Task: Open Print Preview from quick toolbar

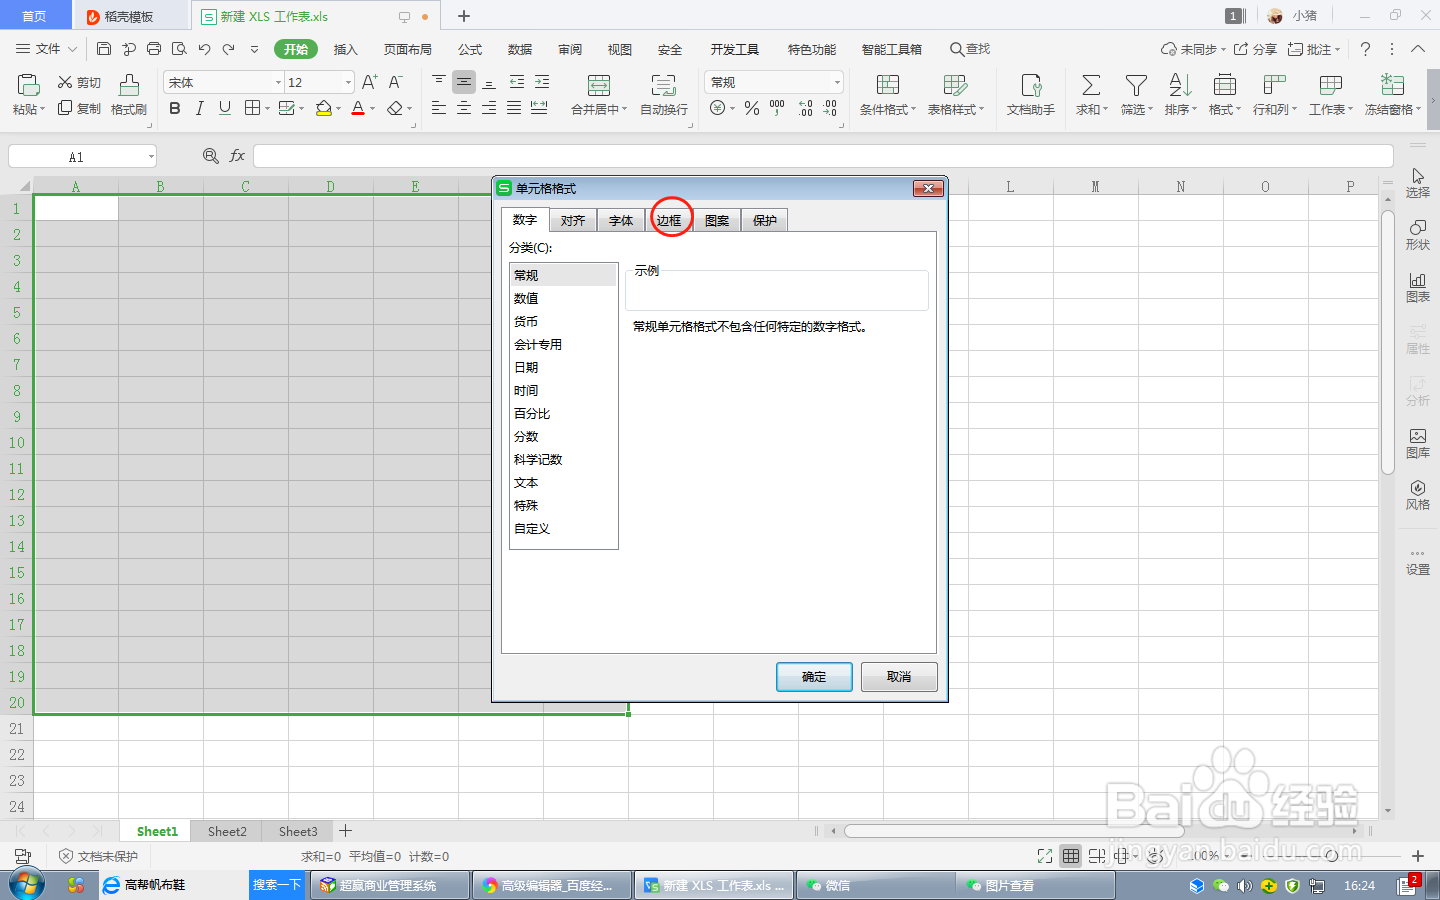Action: [179, 48]
